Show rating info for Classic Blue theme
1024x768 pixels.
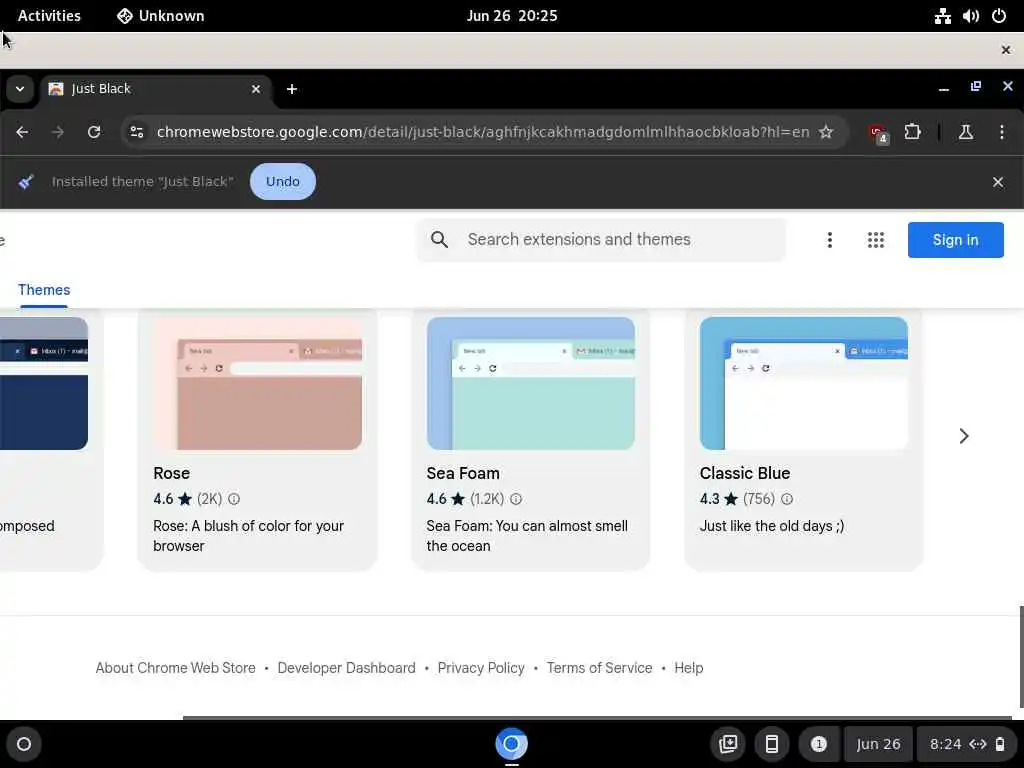pyautogui.click(x=787, y=499)
